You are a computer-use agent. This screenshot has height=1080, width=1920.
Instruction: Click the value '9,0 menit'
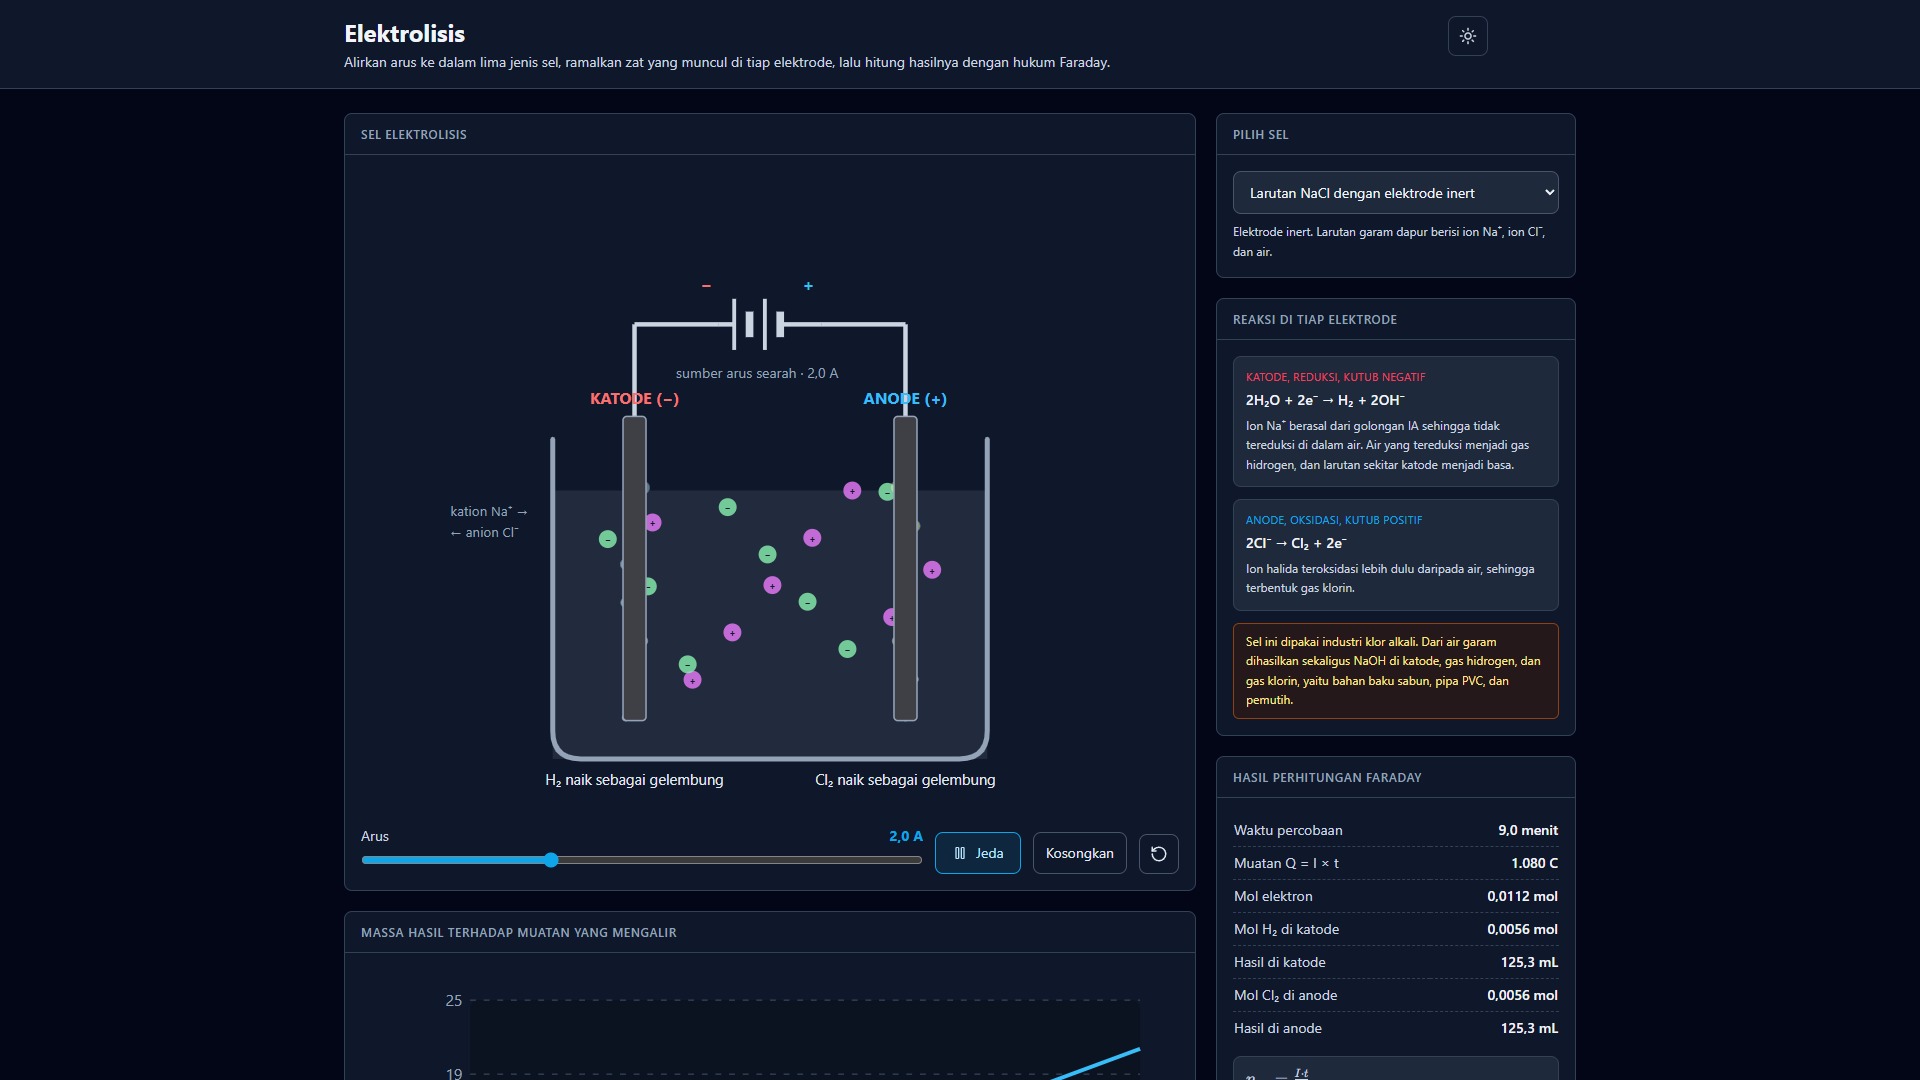pos(1527,830)
